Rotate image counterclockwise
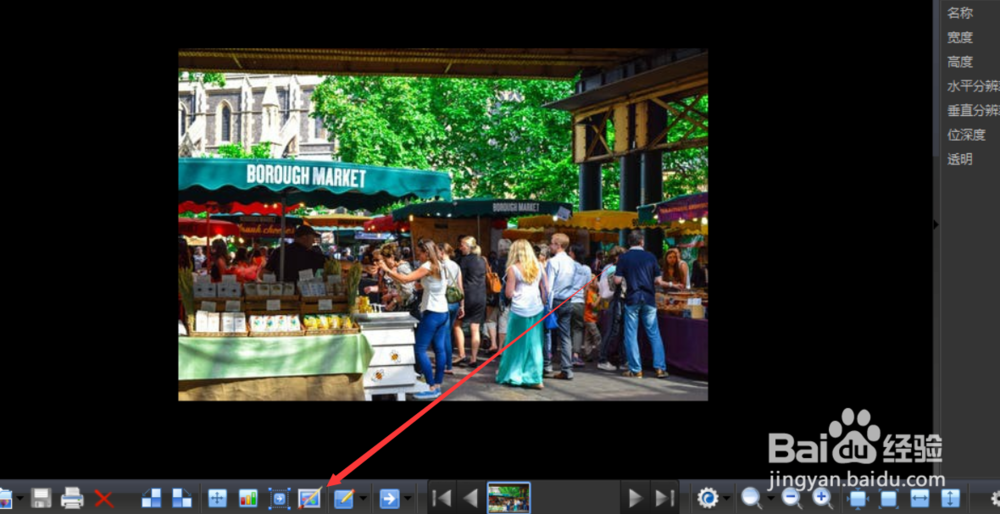1000x514 pixels. 151,498
